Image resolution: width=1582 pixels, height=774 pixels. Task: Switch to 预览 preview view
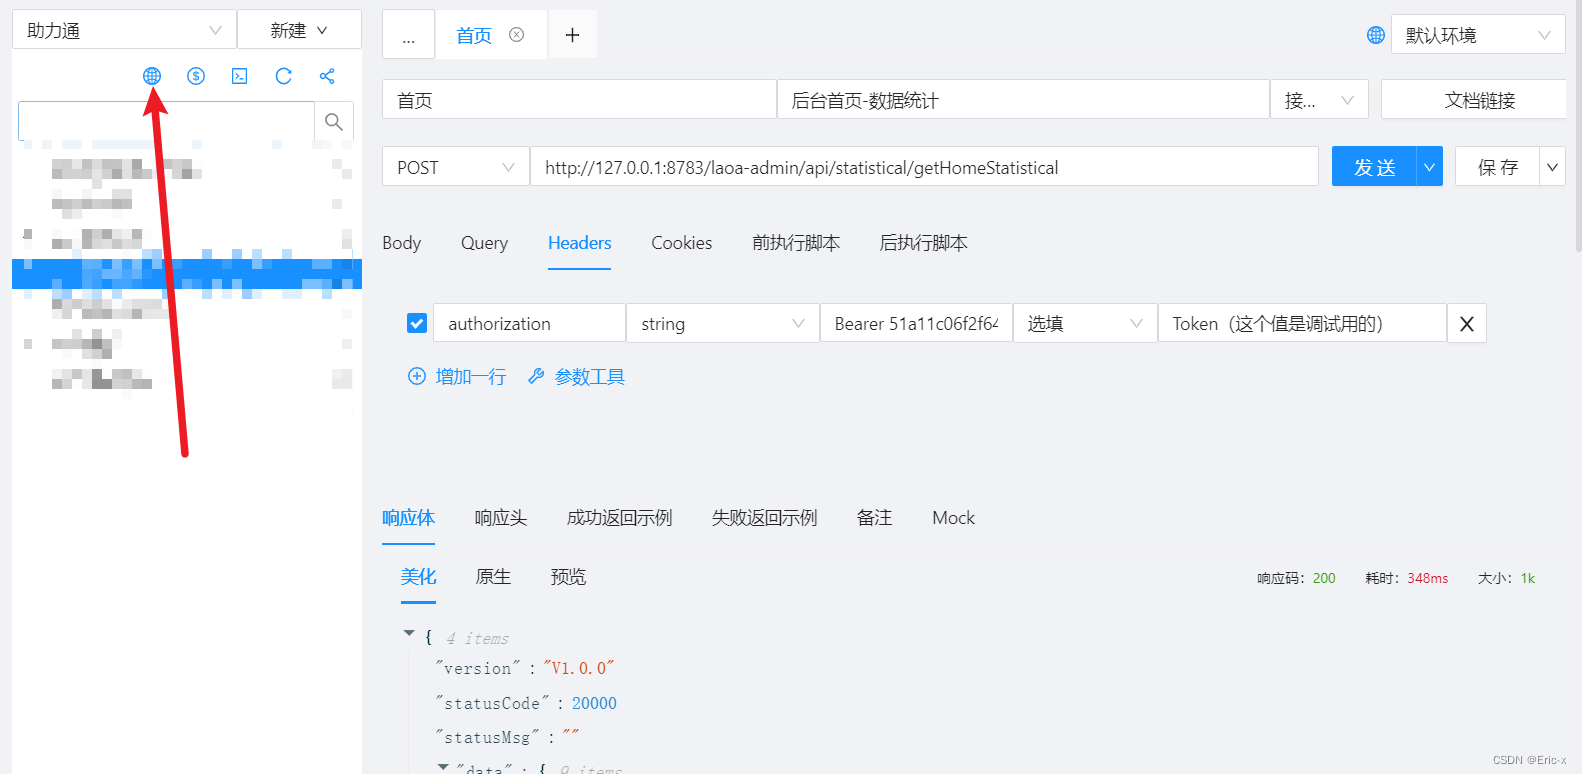click(568, 577)
